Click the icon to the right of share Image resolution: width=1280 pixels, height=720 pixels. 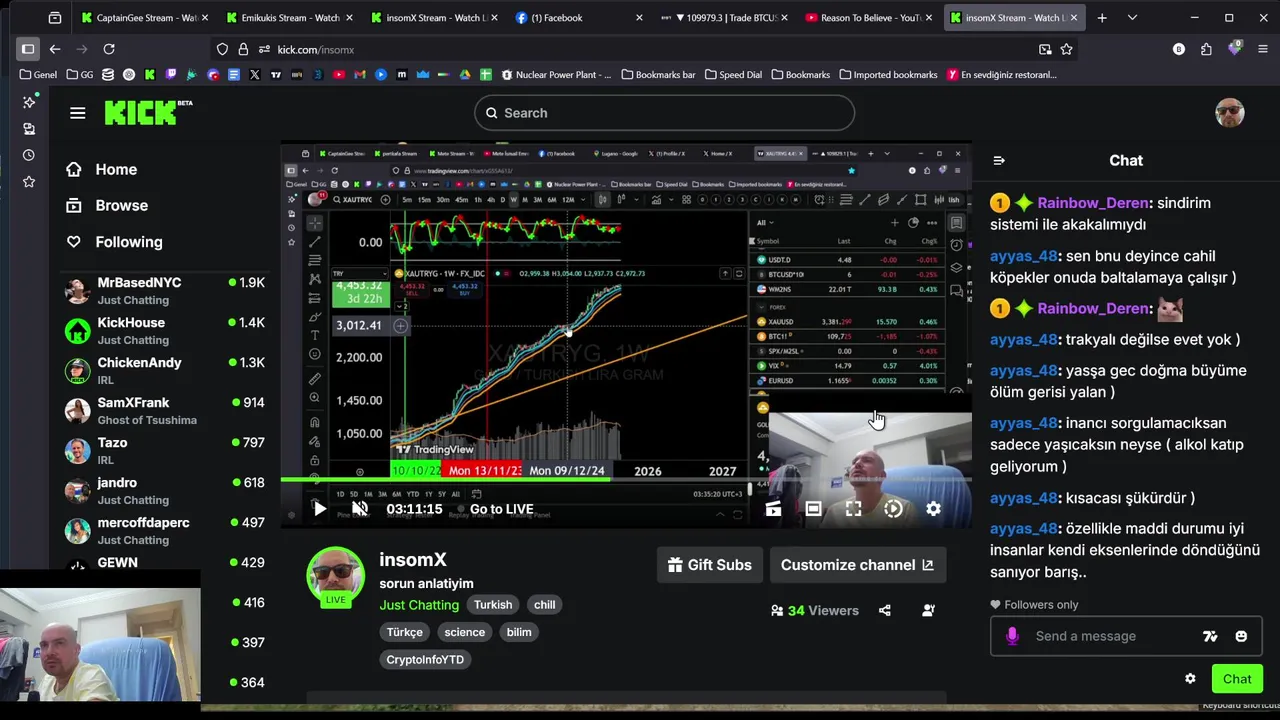(928, 610)
